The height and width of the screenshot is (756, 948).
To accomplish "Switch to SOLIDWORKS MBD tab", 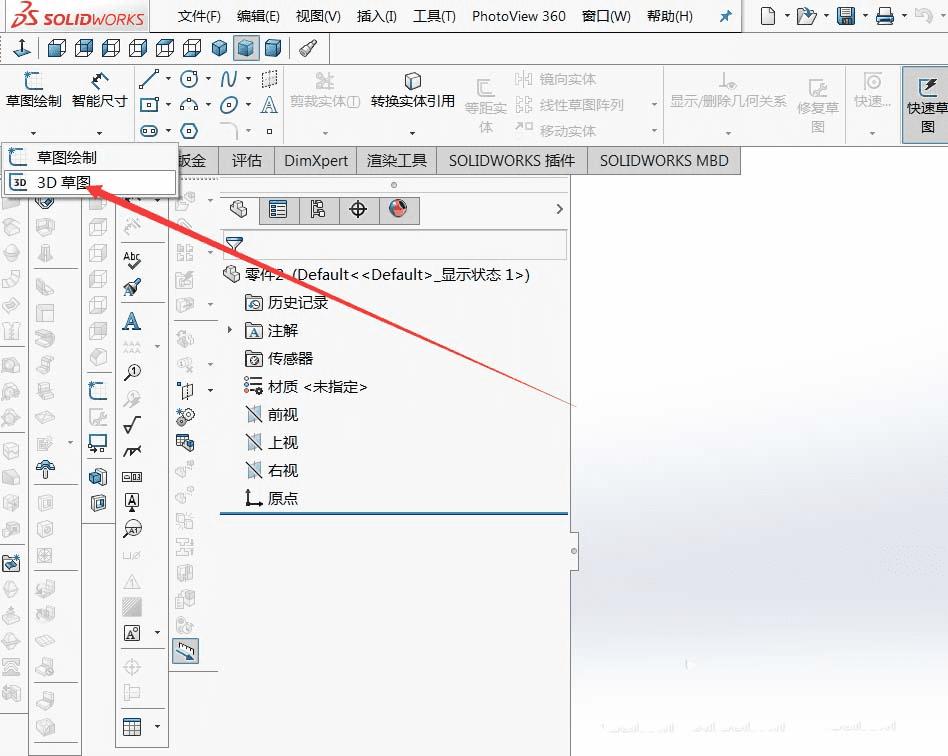I will [664, 160].
